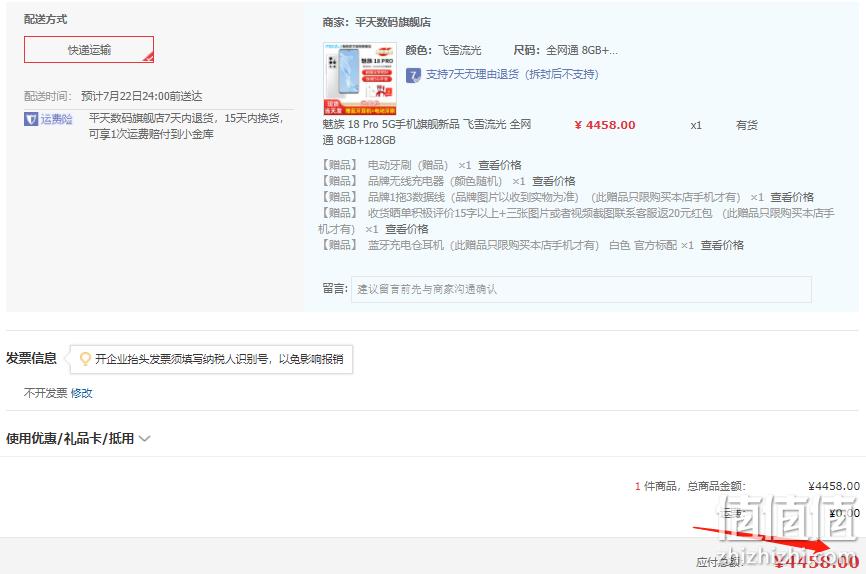Click the x1 item quantity text
Image resolution: width=866 pixels, height=574 pixels.
(696, 125)
